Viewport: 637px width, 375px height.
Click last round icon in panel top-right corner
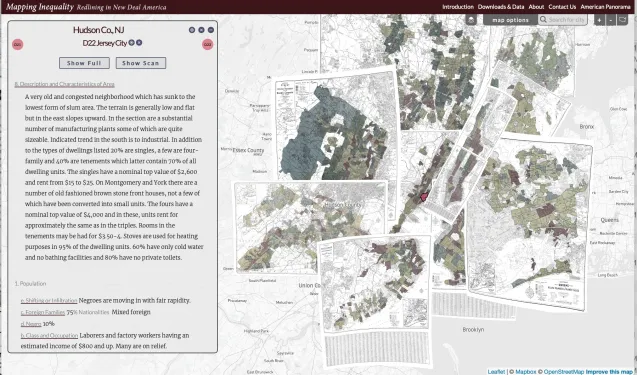point(211,30)
